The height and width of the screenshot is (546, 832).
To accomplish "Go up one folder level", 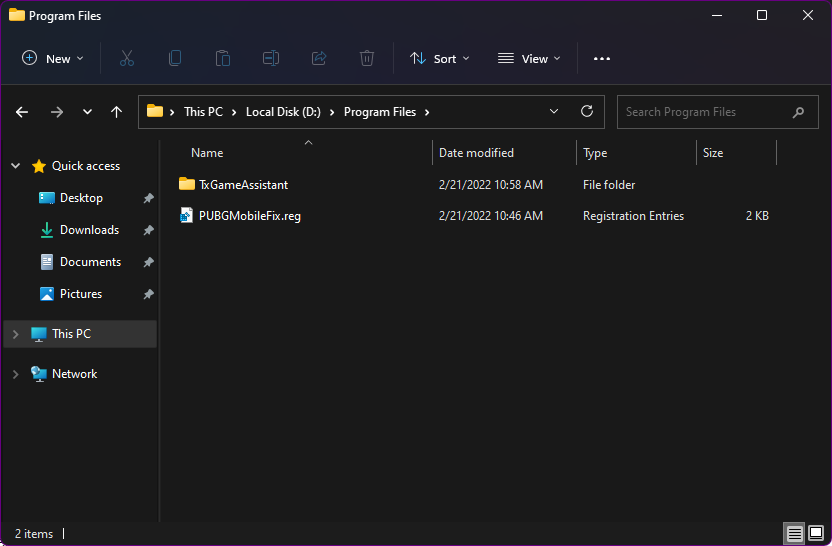I will coord(116,112).
